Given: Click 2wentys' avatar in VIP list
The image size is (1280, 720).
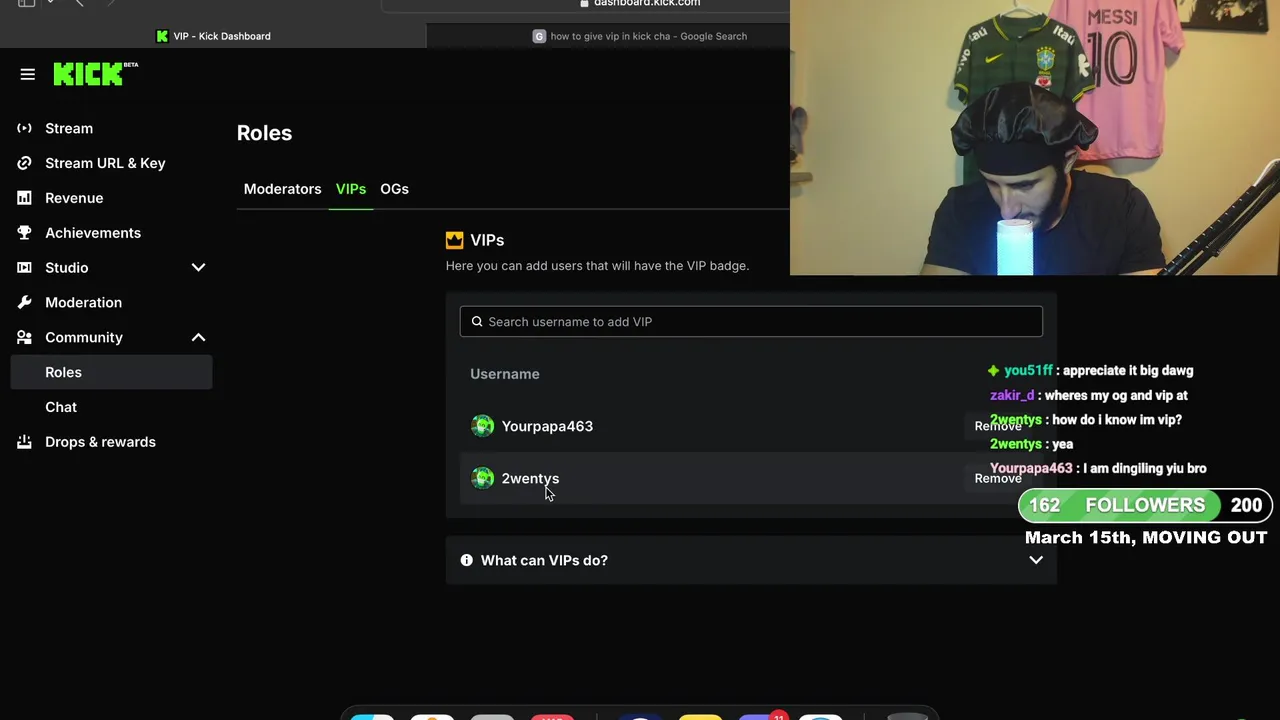Looking at the screenshot, I should pyautogui.click(x=483, y=478).
